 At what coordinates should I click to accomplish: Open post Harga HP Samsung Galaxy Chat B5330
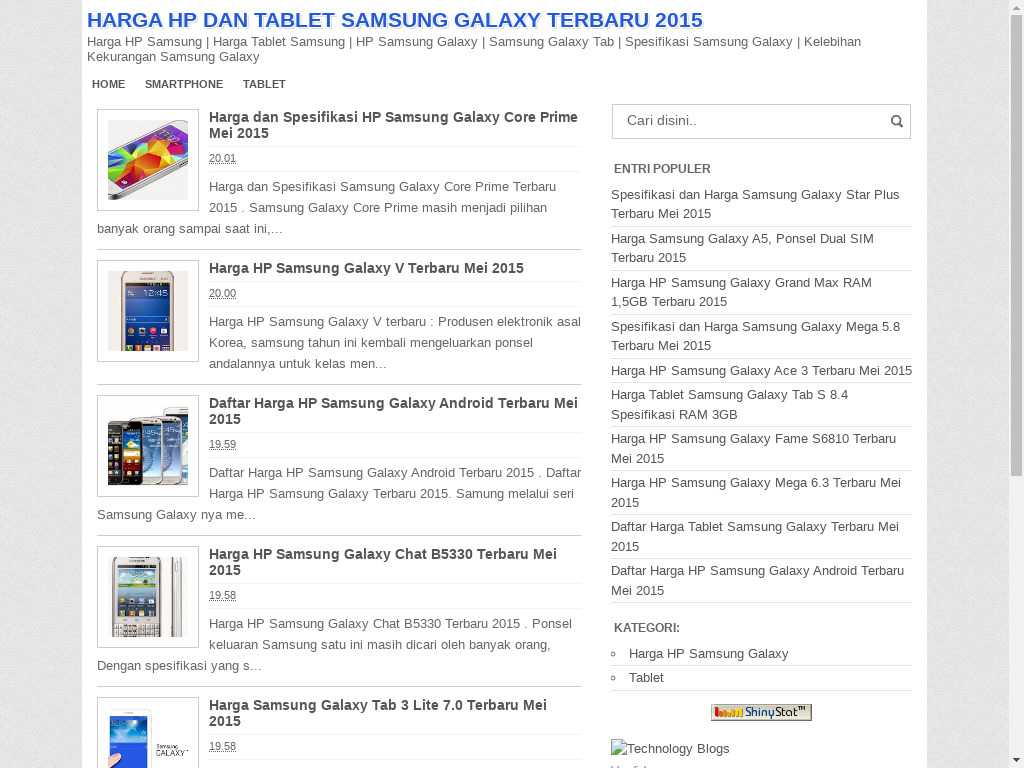coord(383,562)
